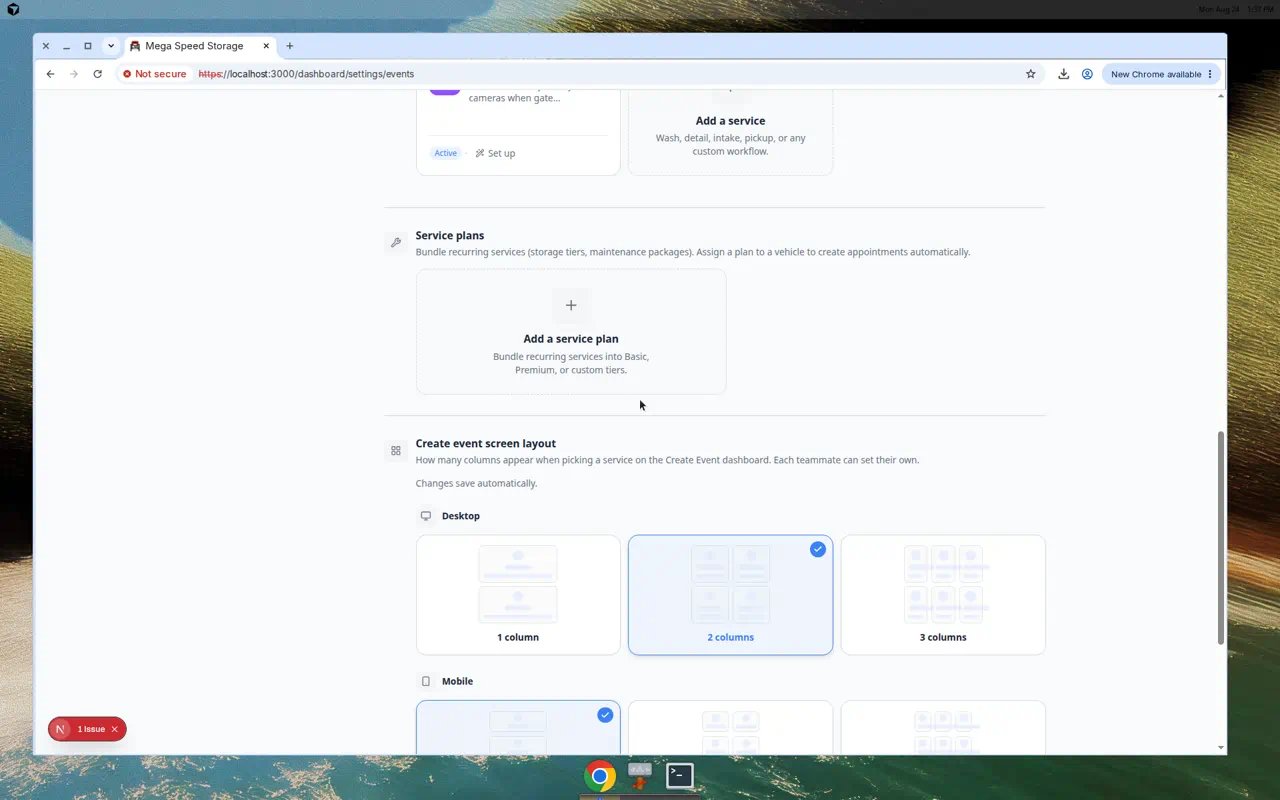Click the Not secure warning icon
This screenshot has height=800, width=1280.
click(x=127, y=74)
